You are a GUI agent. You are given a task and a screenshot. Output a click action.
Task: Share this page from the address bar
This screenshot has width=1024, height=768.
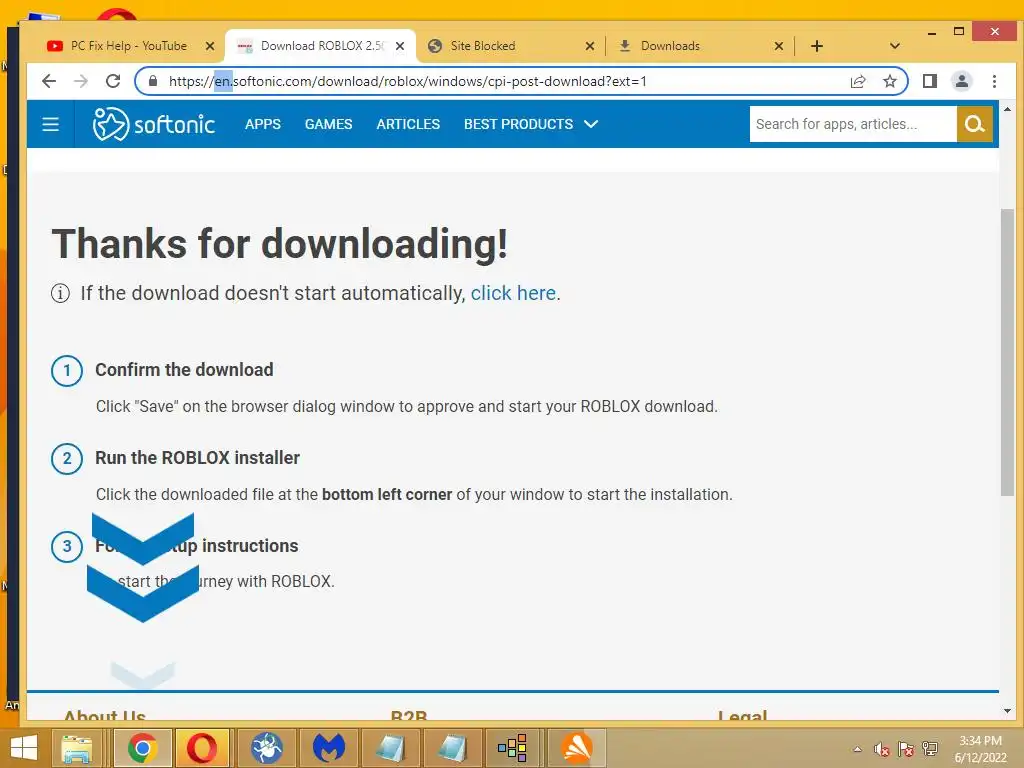point(858,81)
